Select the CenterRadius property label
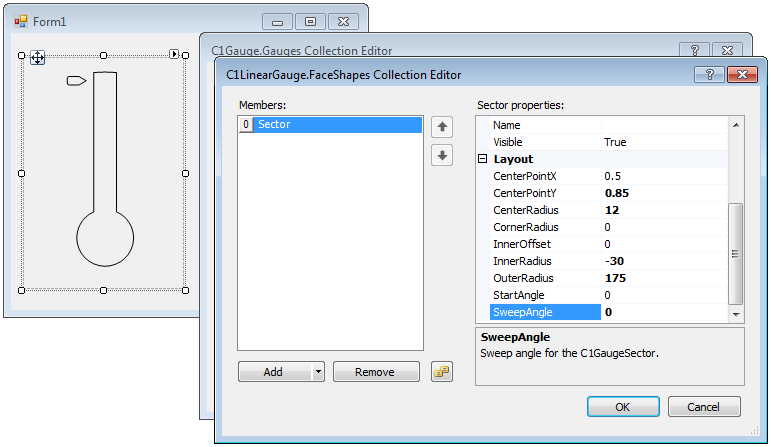 tap(545, 210)
